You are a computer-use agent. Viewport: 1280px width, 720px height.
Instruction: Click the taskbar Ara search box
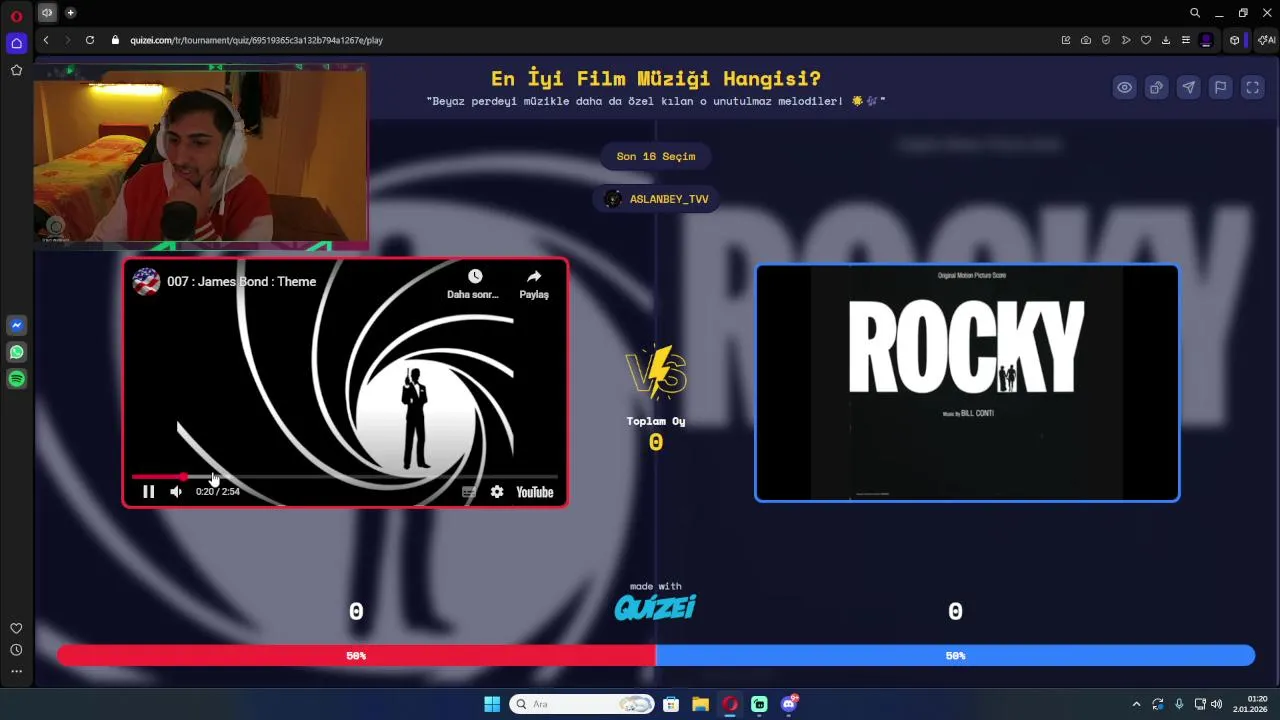pyautogui.click(x=581, y=704)
